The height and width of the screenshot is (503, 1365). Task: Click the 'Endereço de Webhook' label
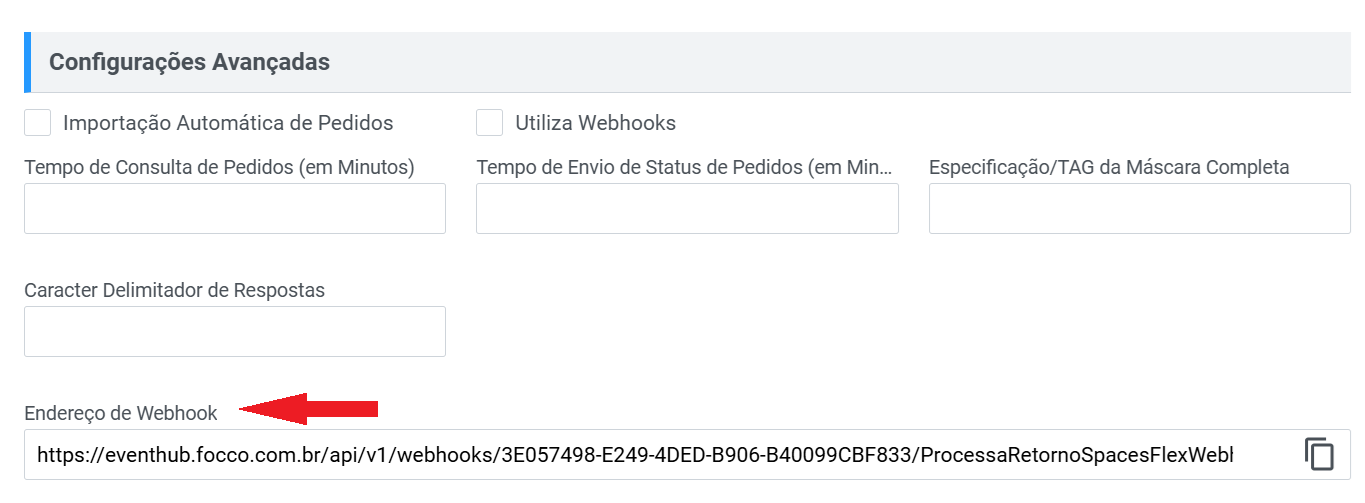(121, 413)
